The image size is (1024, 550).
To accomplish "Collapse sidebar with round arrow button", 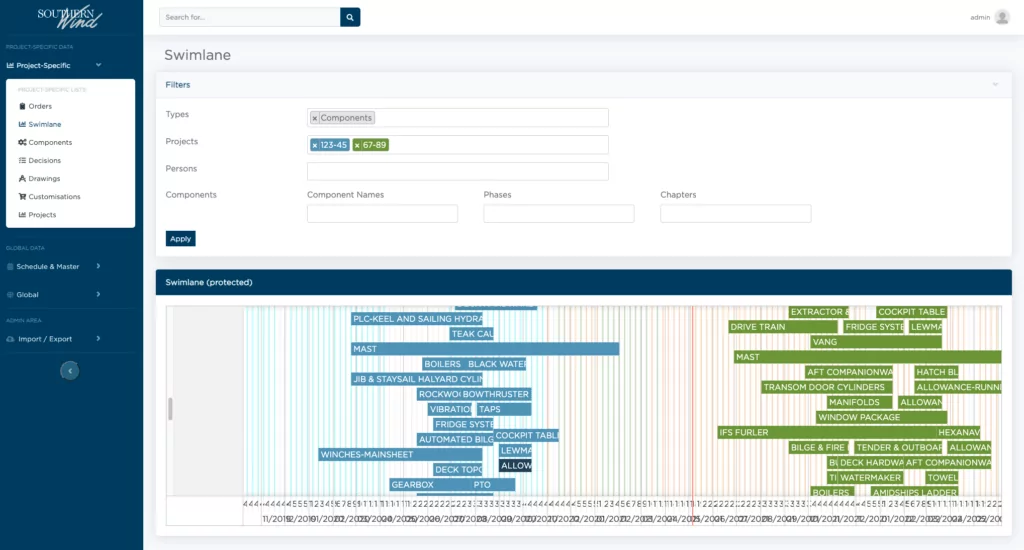I will click(70, 371).
